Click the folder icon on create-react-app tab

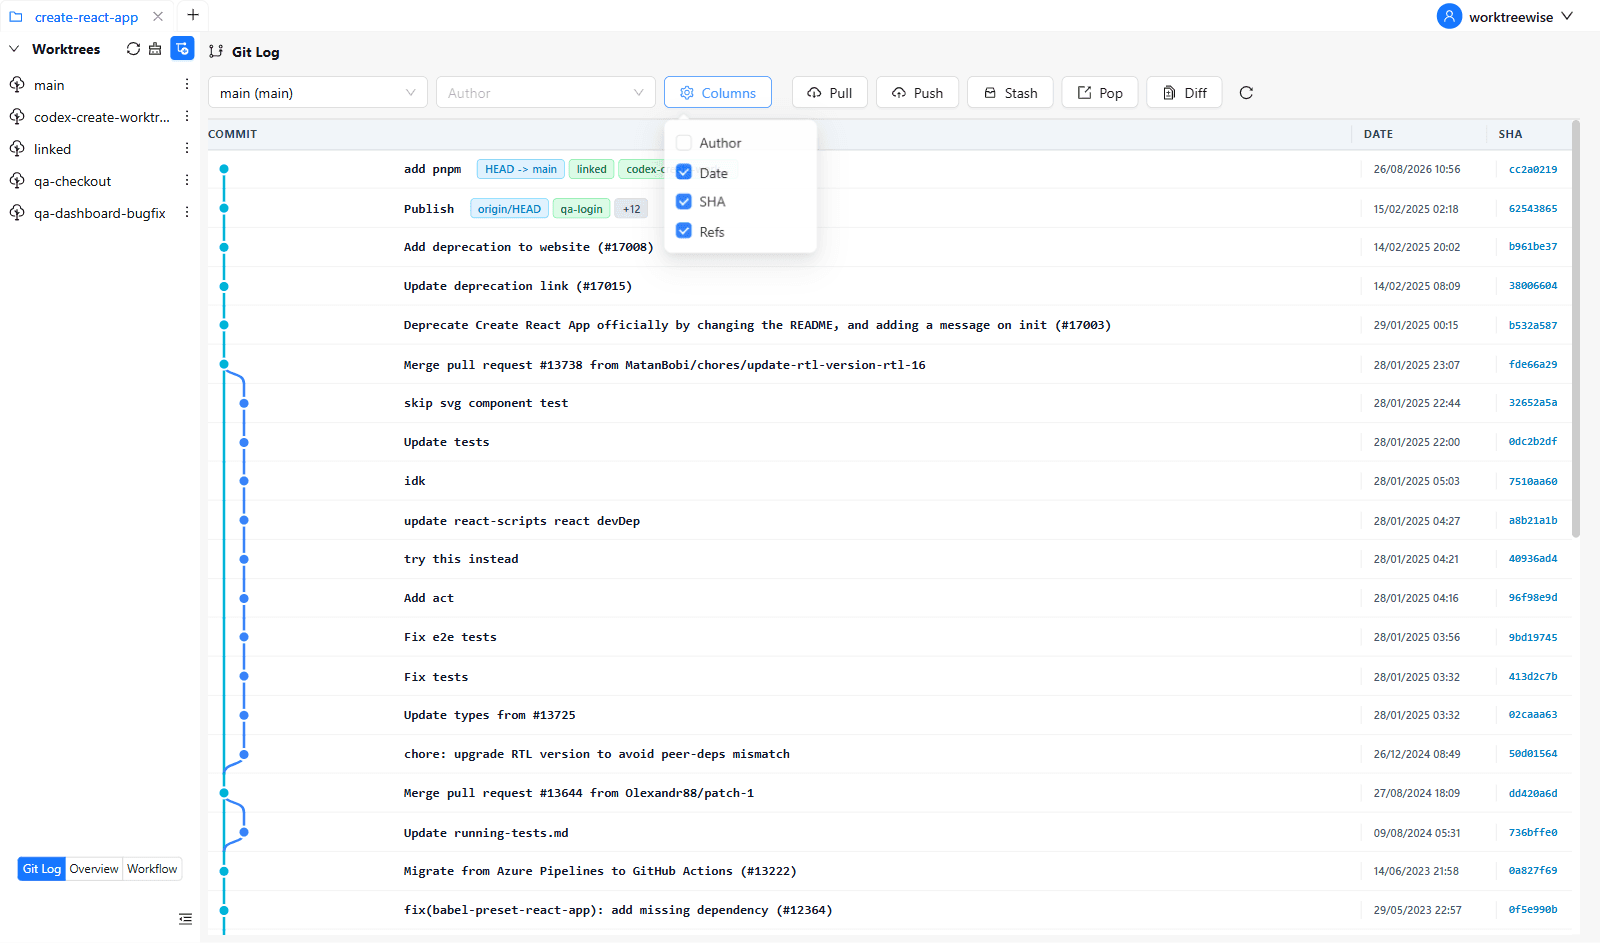point(16,17)
